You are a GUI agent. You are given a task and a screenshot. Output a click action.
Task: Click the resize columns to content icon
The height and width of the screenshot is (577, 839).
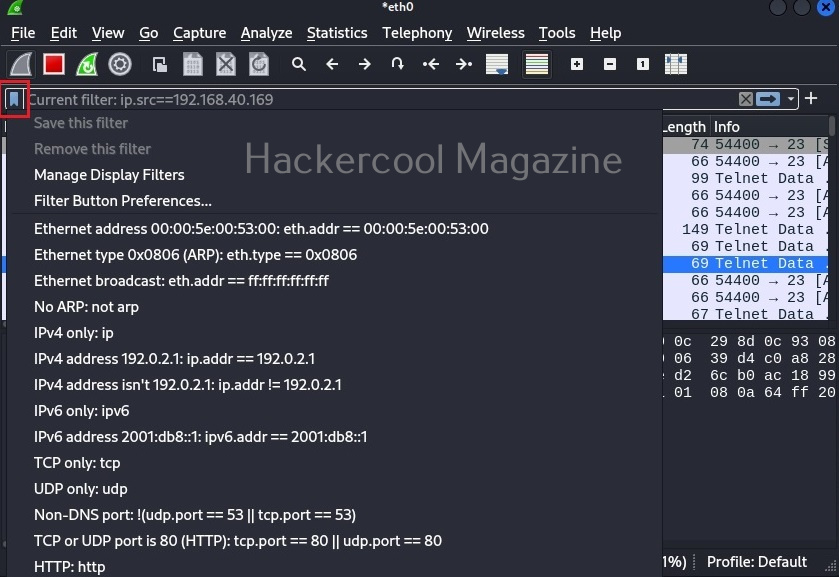(x=676, y=65)
